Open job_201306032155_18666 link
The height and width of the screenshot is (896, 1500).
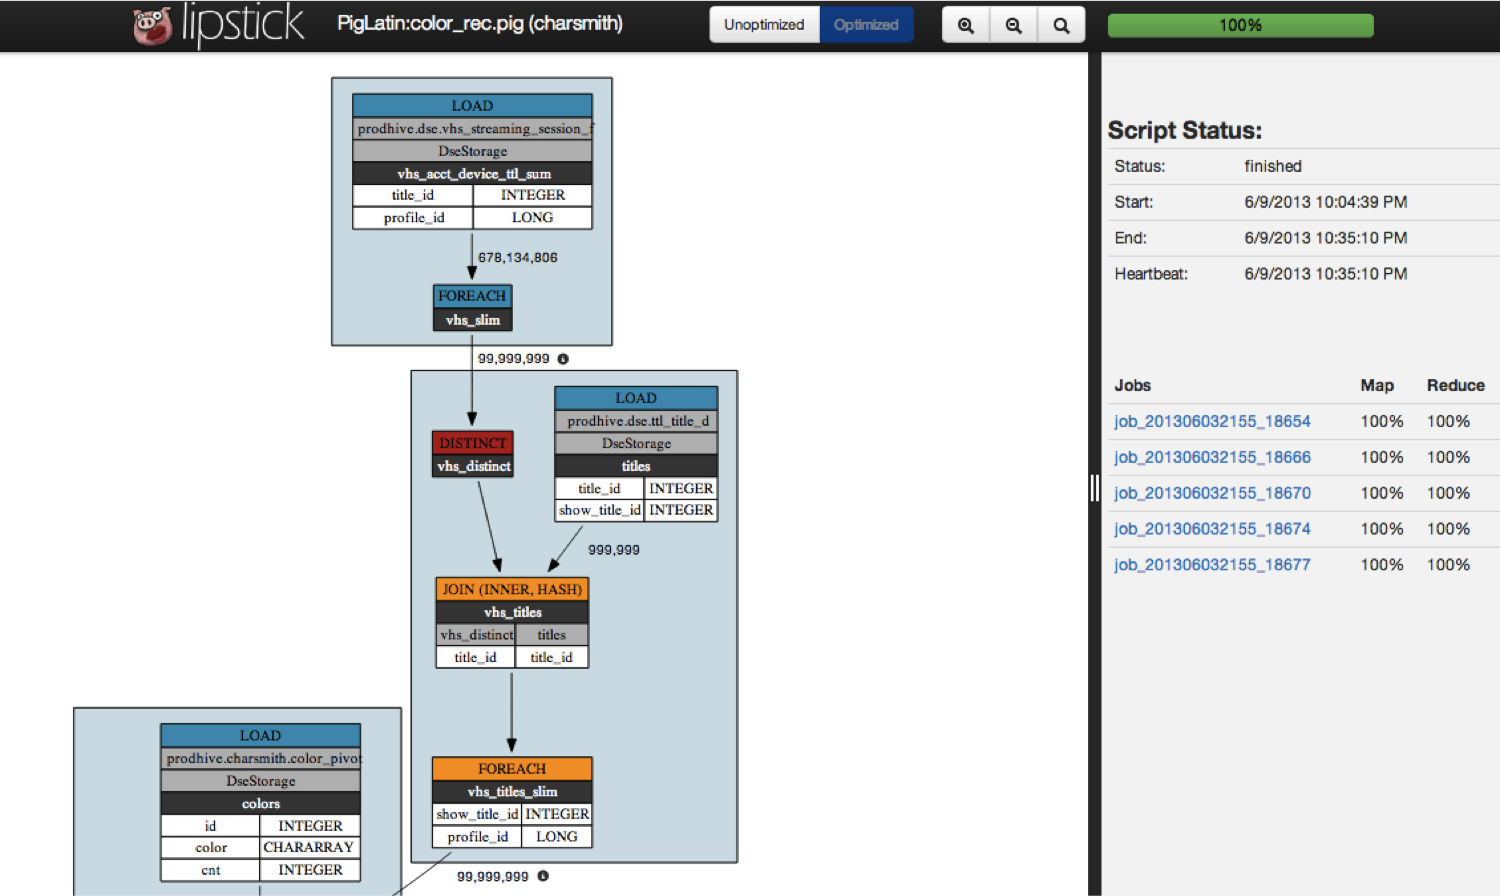click(x=1212, y=458)
